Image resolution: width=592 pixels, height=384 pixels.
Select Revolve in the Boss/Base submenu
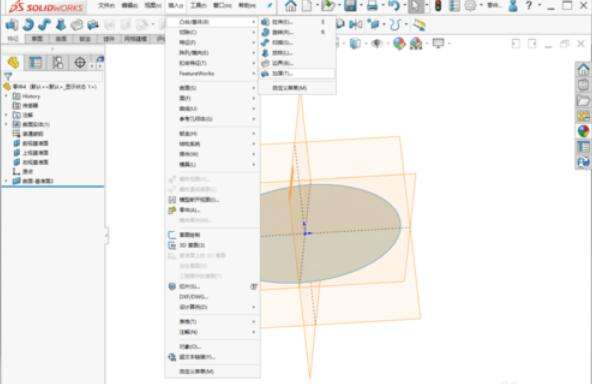297,32
